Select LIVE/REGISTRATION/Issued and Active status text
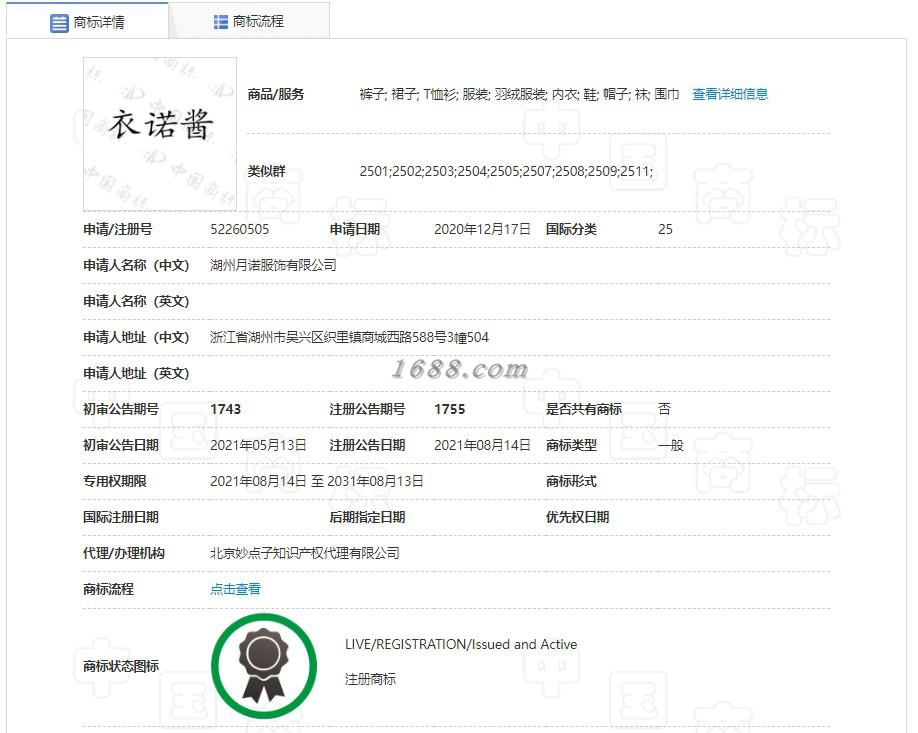This screenshot has width=918, height=733. pyautogui.click(x=461, y=645)
